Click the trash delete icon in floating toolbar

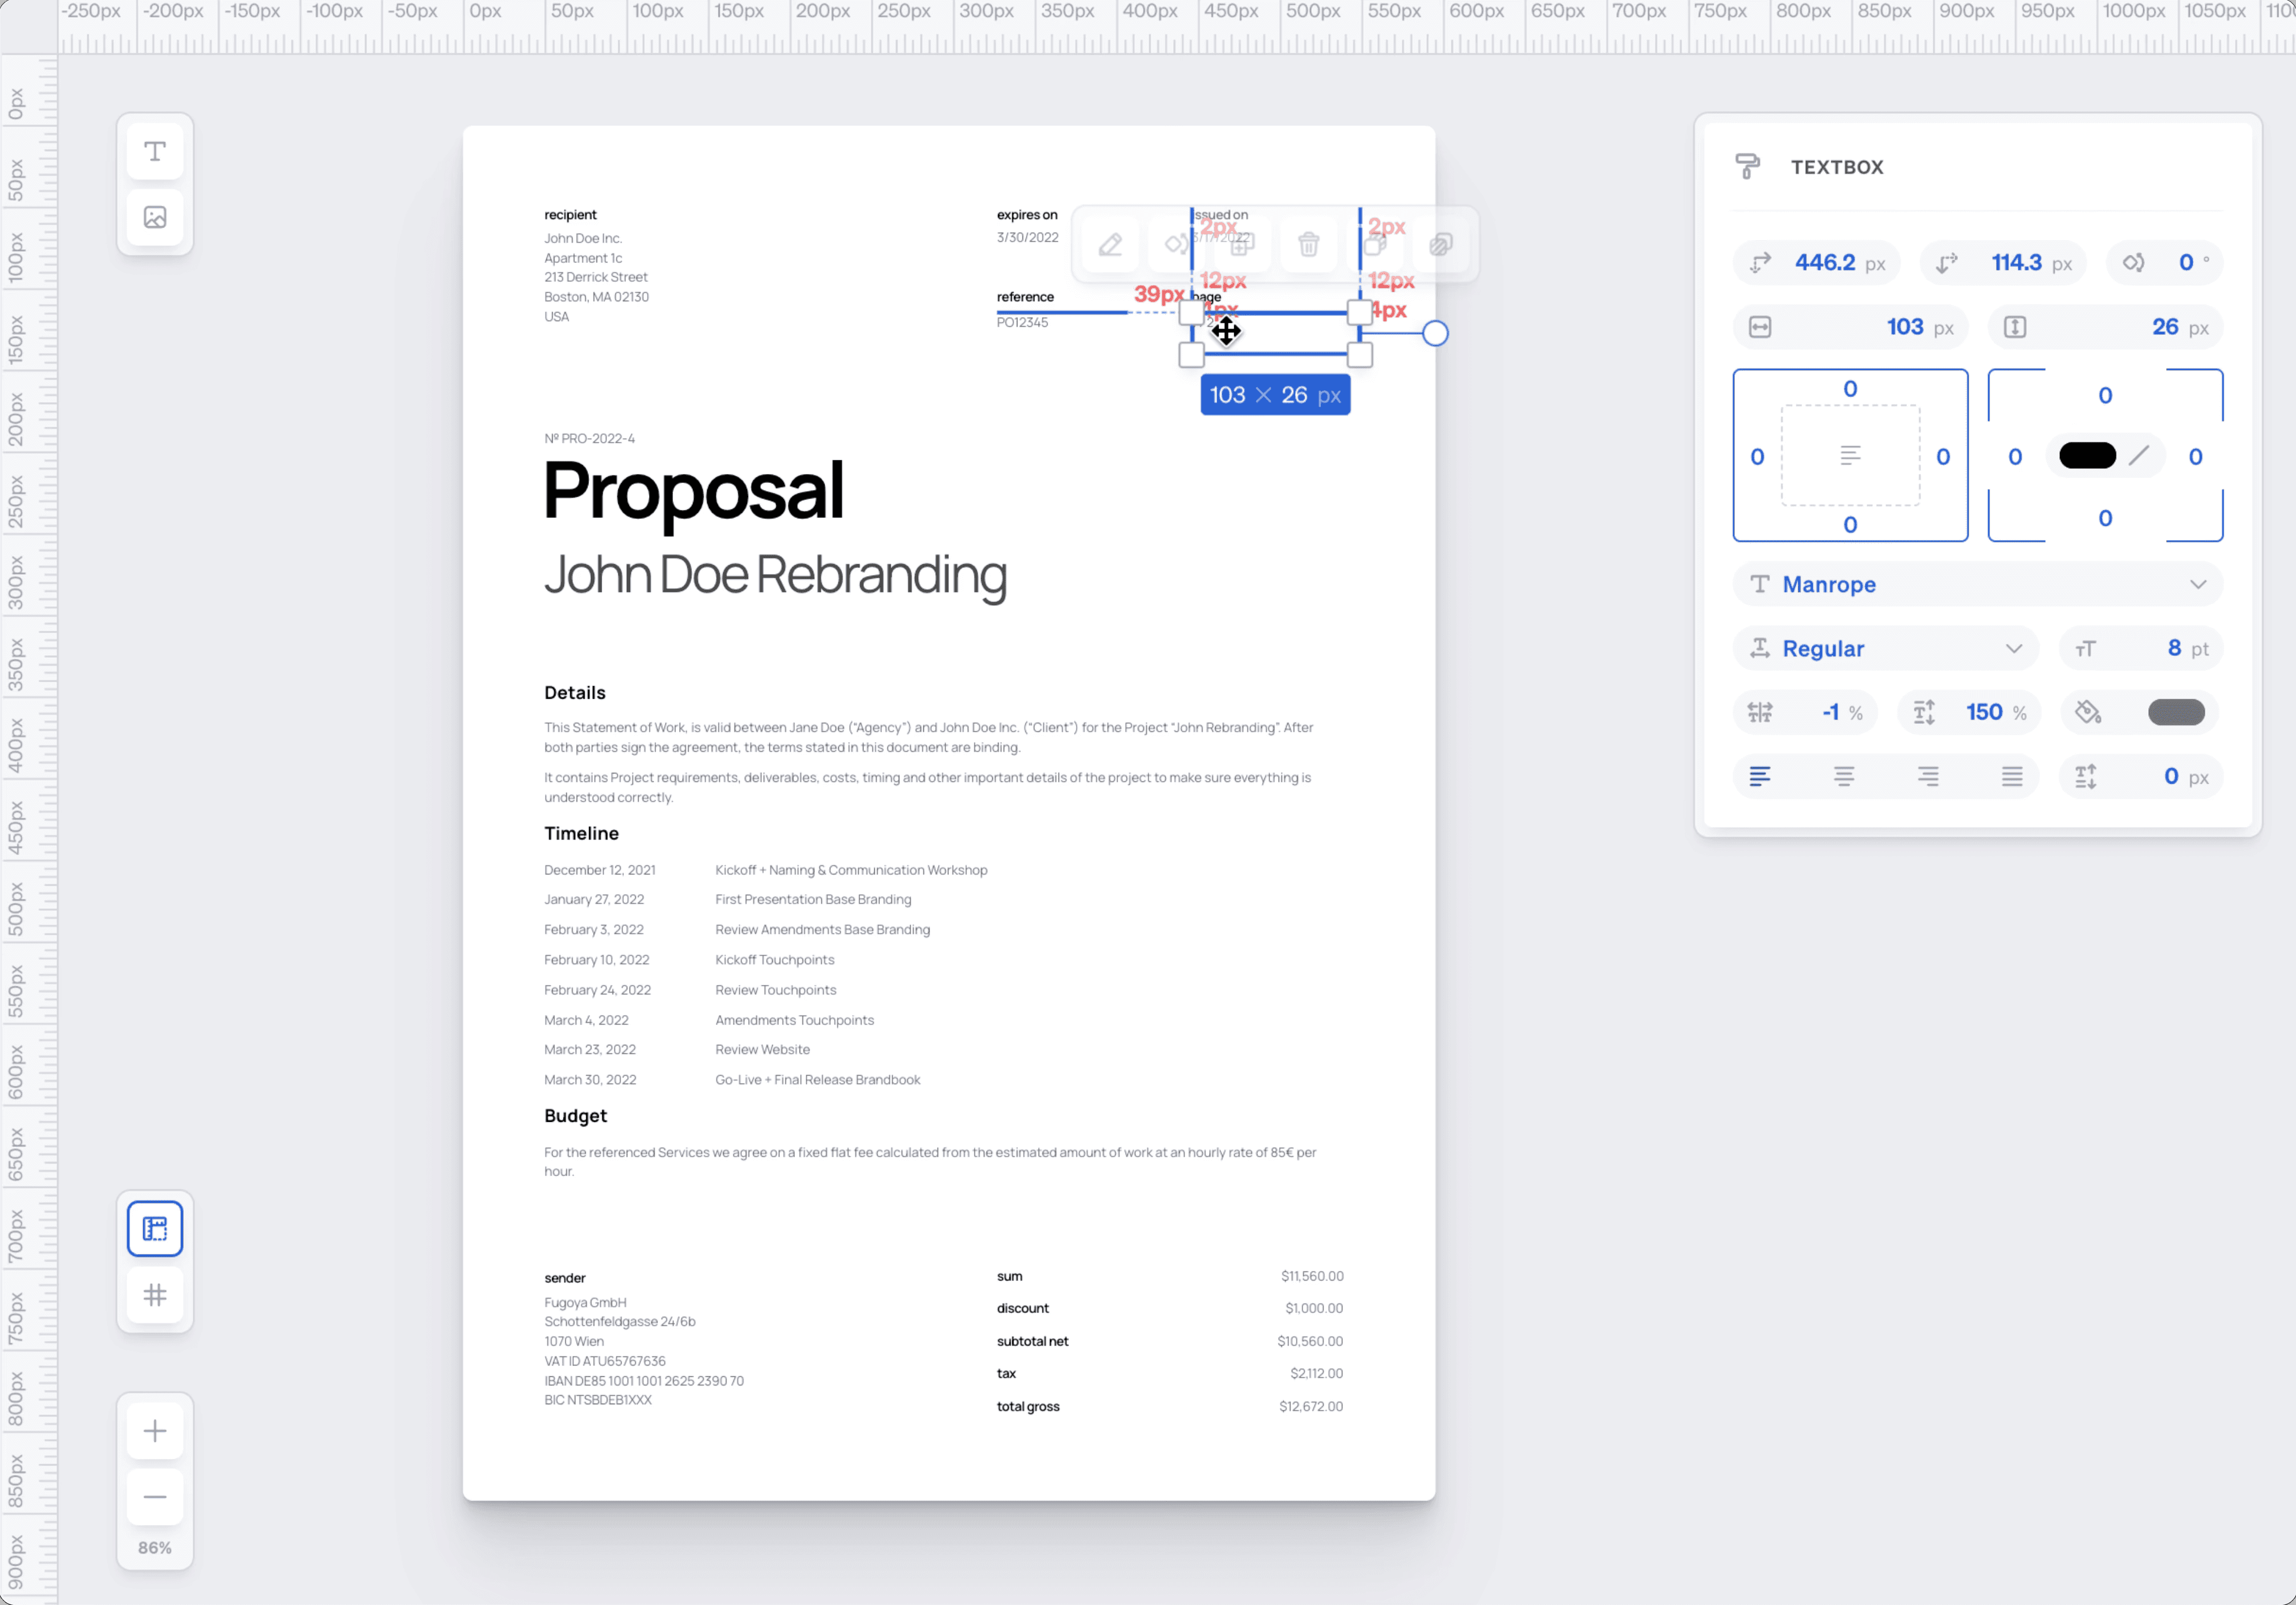tap(1308, 244)
